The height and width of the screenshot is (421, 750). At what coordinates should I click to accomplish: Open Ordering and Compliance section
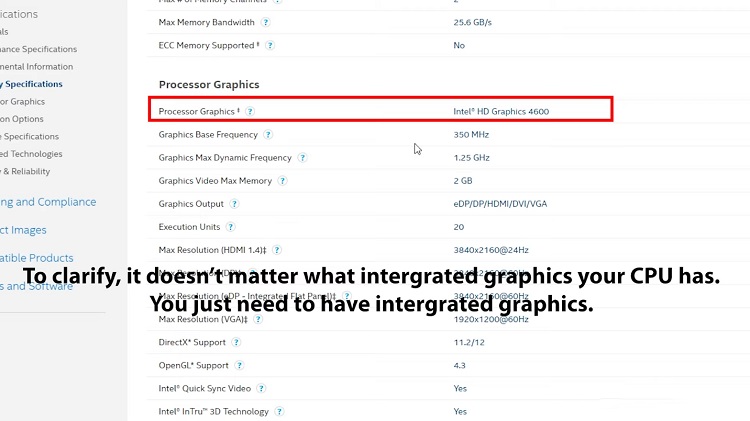[48, 202]
